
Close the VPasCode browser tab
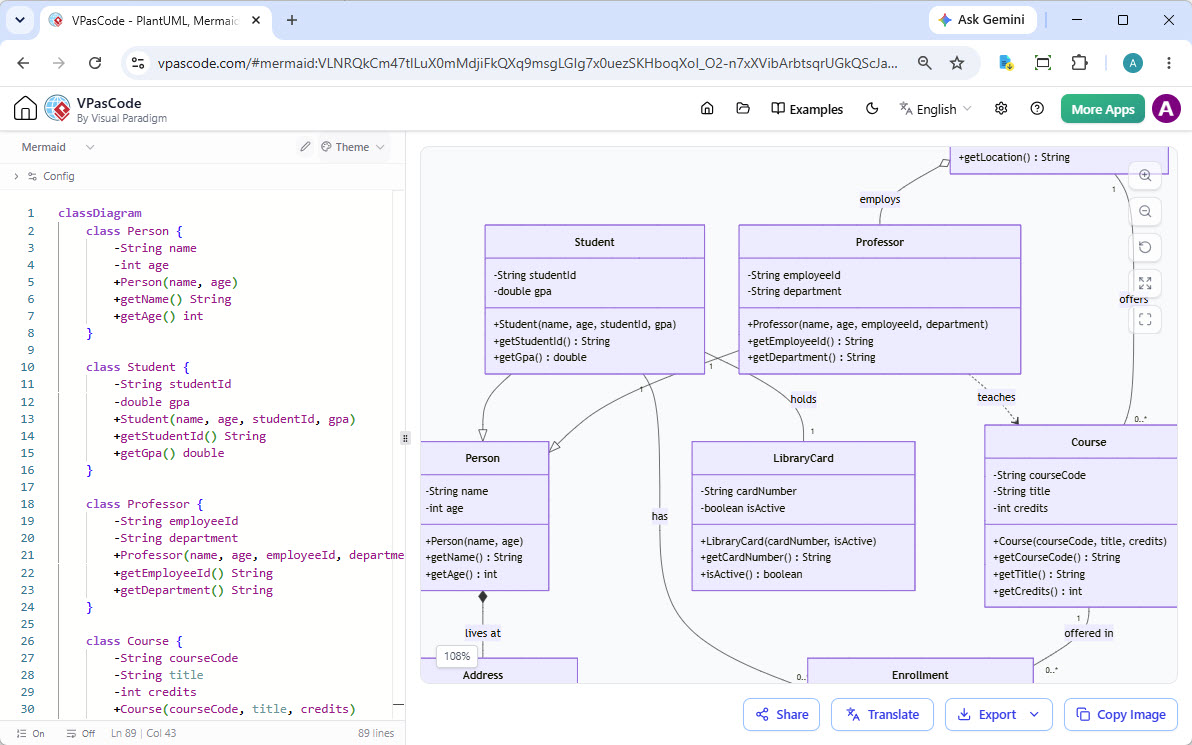click(x=256, y=21)
